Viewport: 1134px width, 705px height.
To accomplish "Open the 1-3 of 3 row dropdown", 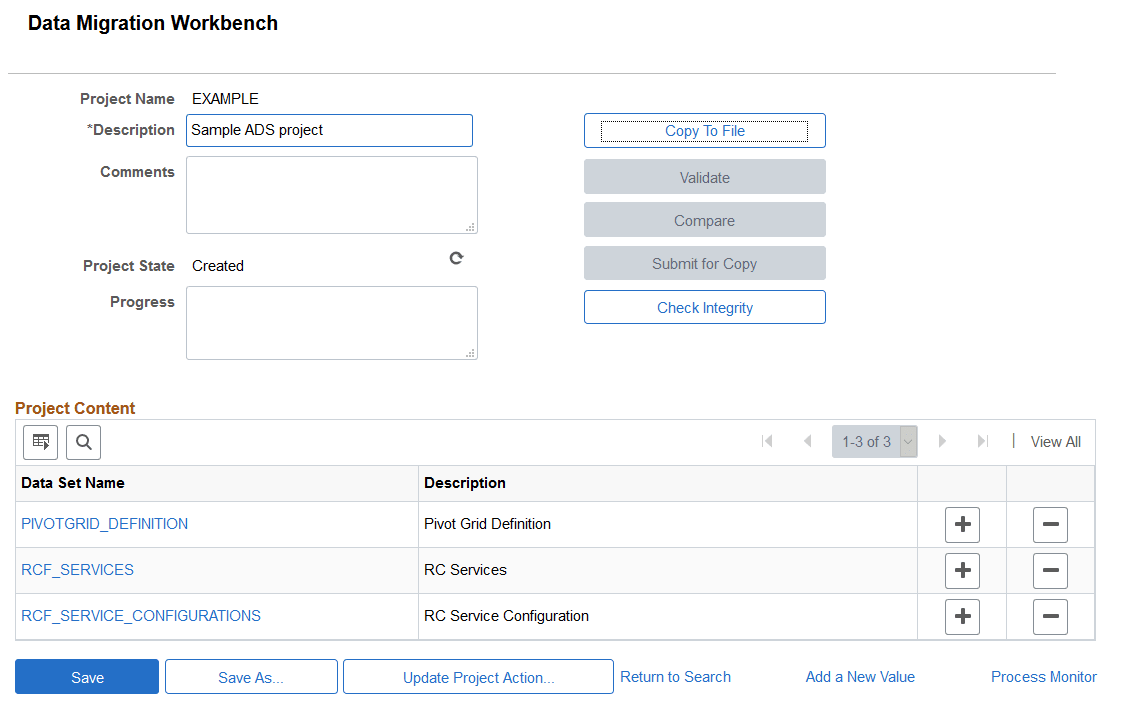I will pyautogui.click(x=908, y=441).
